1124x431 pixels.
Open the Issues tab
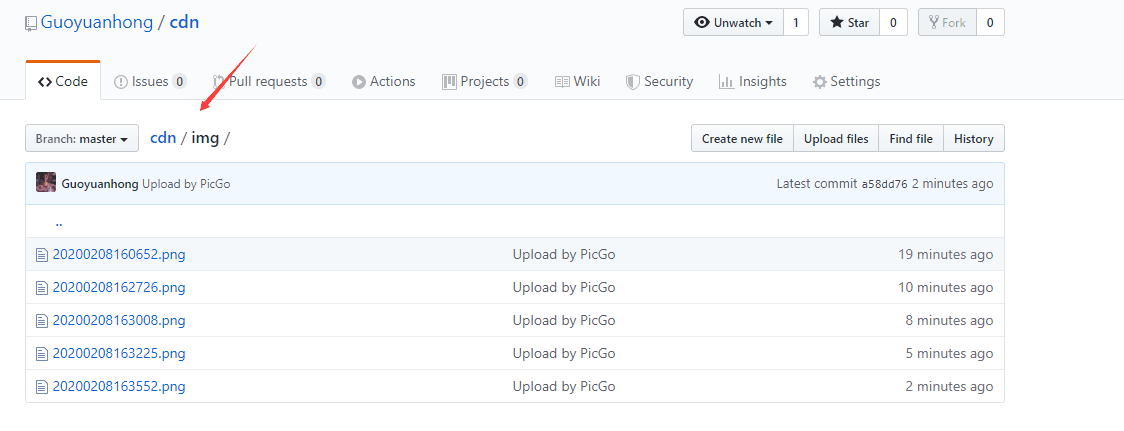click(x=151, y=82)
